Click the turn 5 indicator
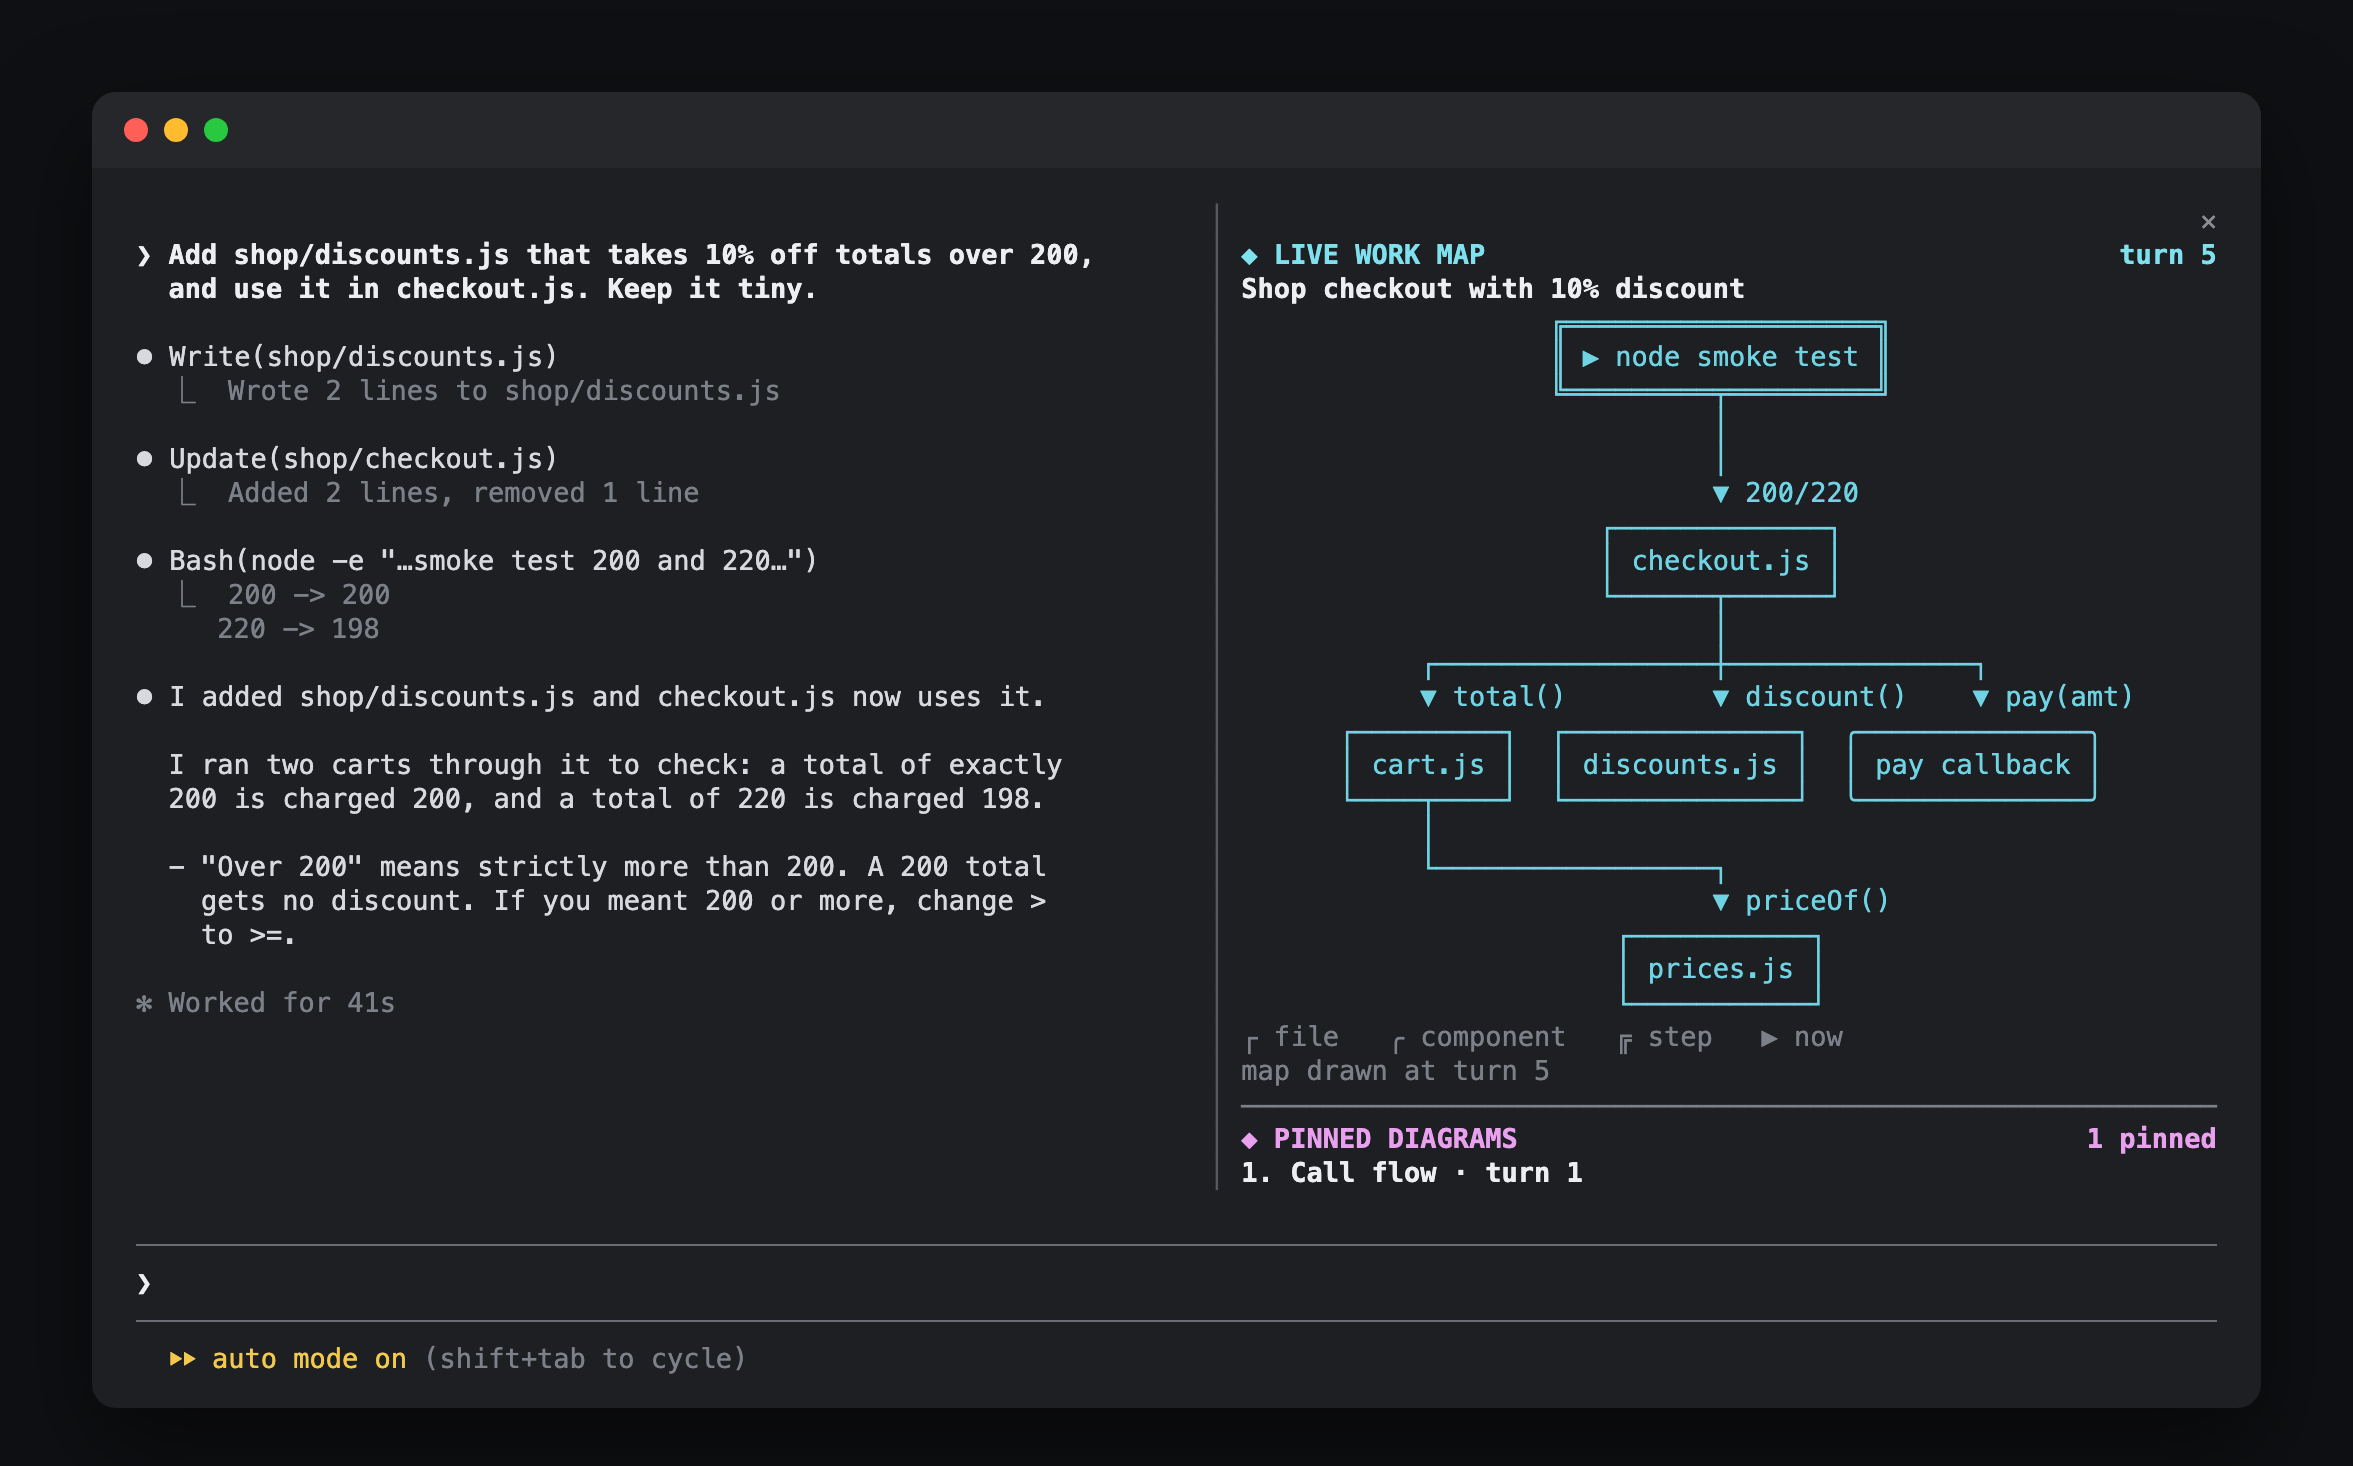Viewport: 2353px width, 1466px height. 2167,255
